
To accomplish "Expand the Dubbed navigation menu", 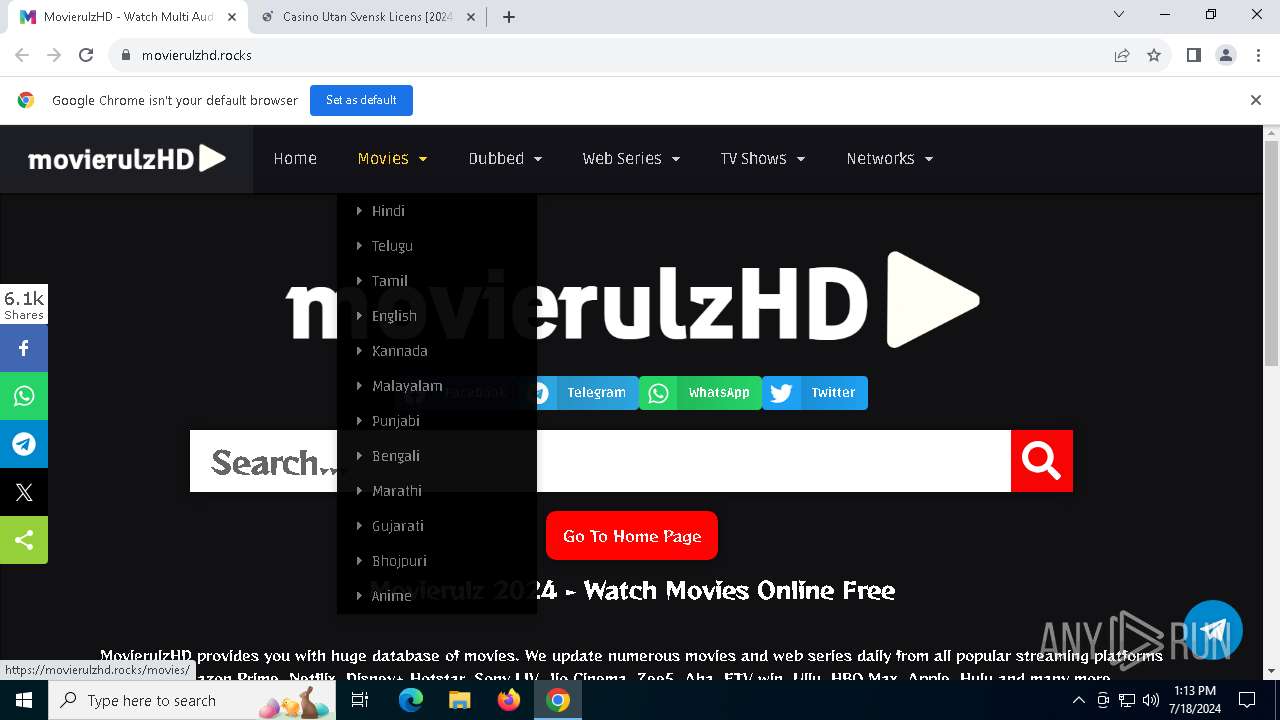I will pyautogui.click(x=505, y=158).
